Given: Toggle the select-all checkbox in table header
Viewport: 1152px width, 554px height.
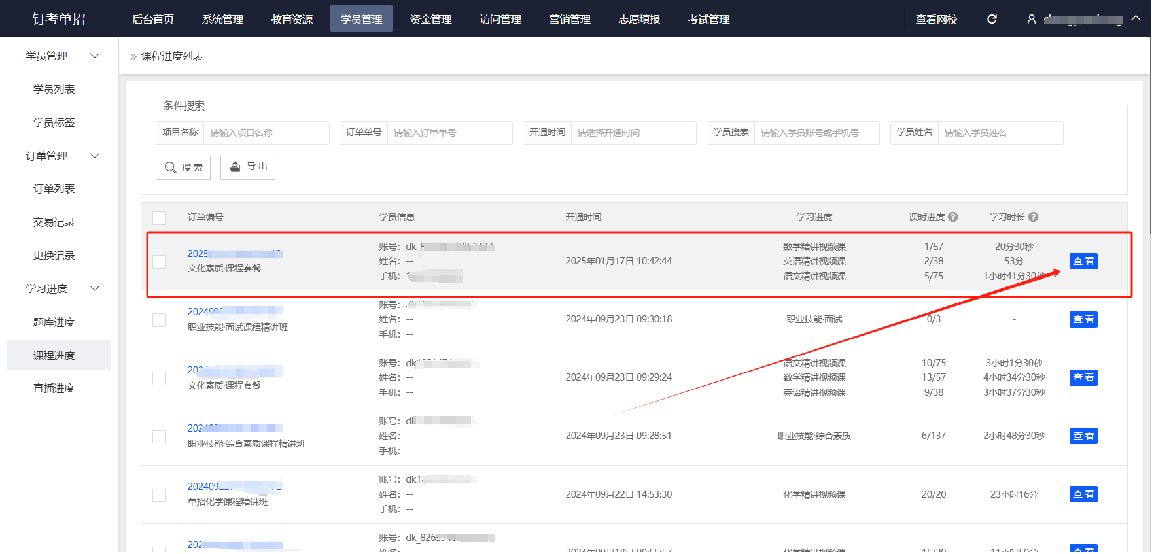Looking at the screenshot, I should (159, 217).
